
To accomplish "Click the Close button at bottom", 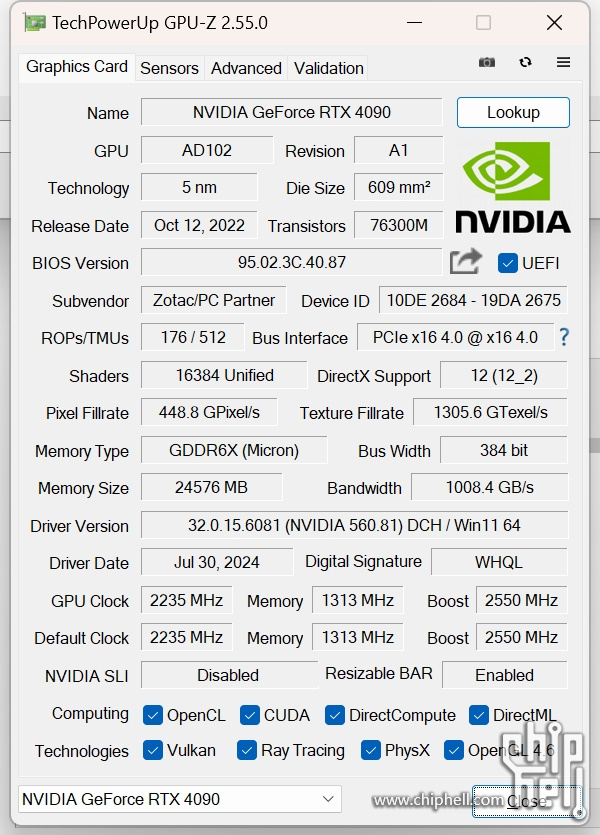I will (527, 801).
